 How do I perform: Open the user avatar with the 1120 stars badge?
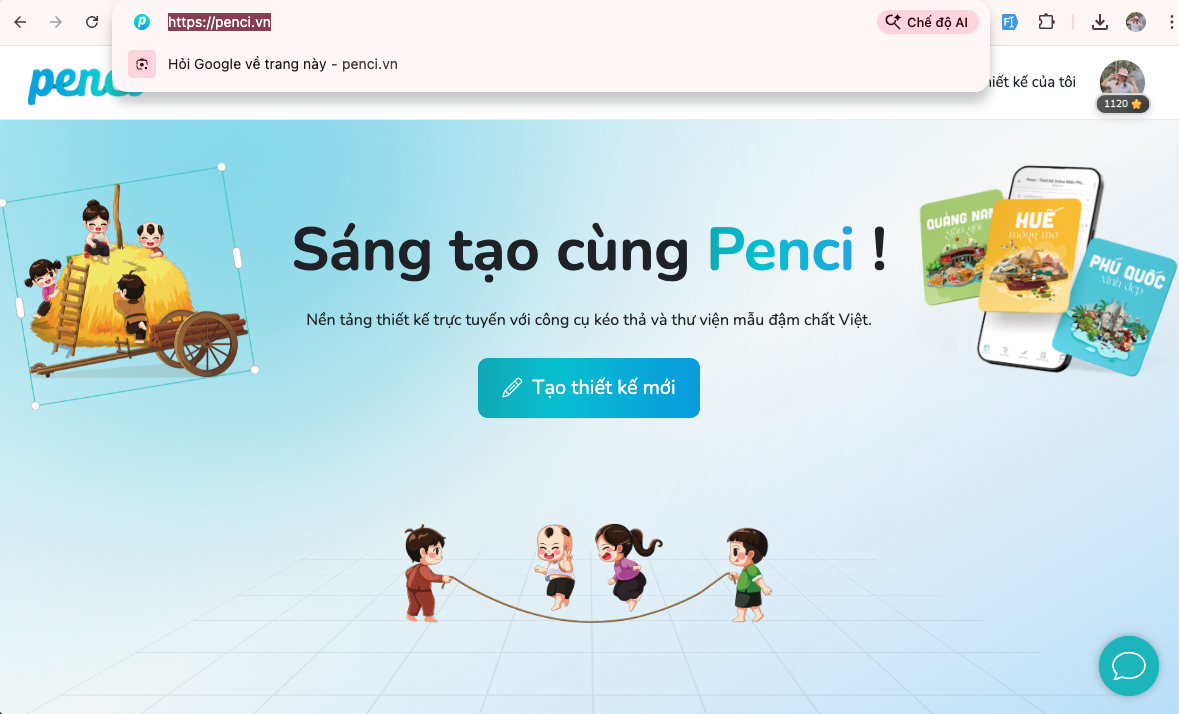pos(1122,84)
